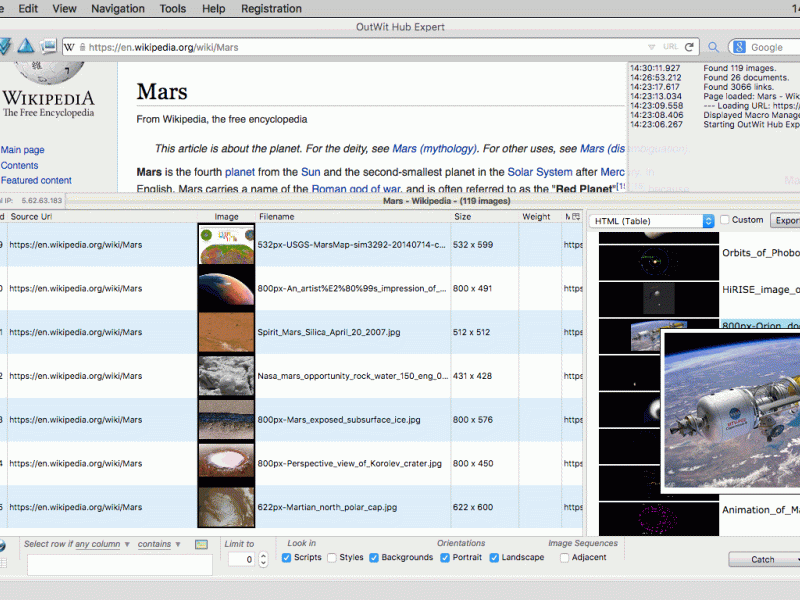Click the picture filter icon next to contains

[202, 544]
